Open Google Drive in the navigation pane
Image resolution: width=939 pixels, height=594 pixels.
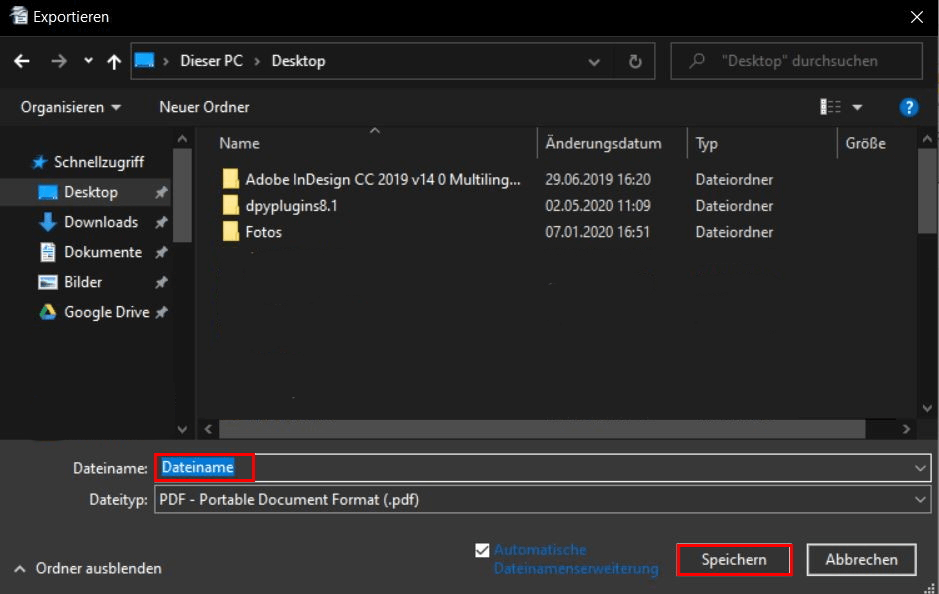107,312
